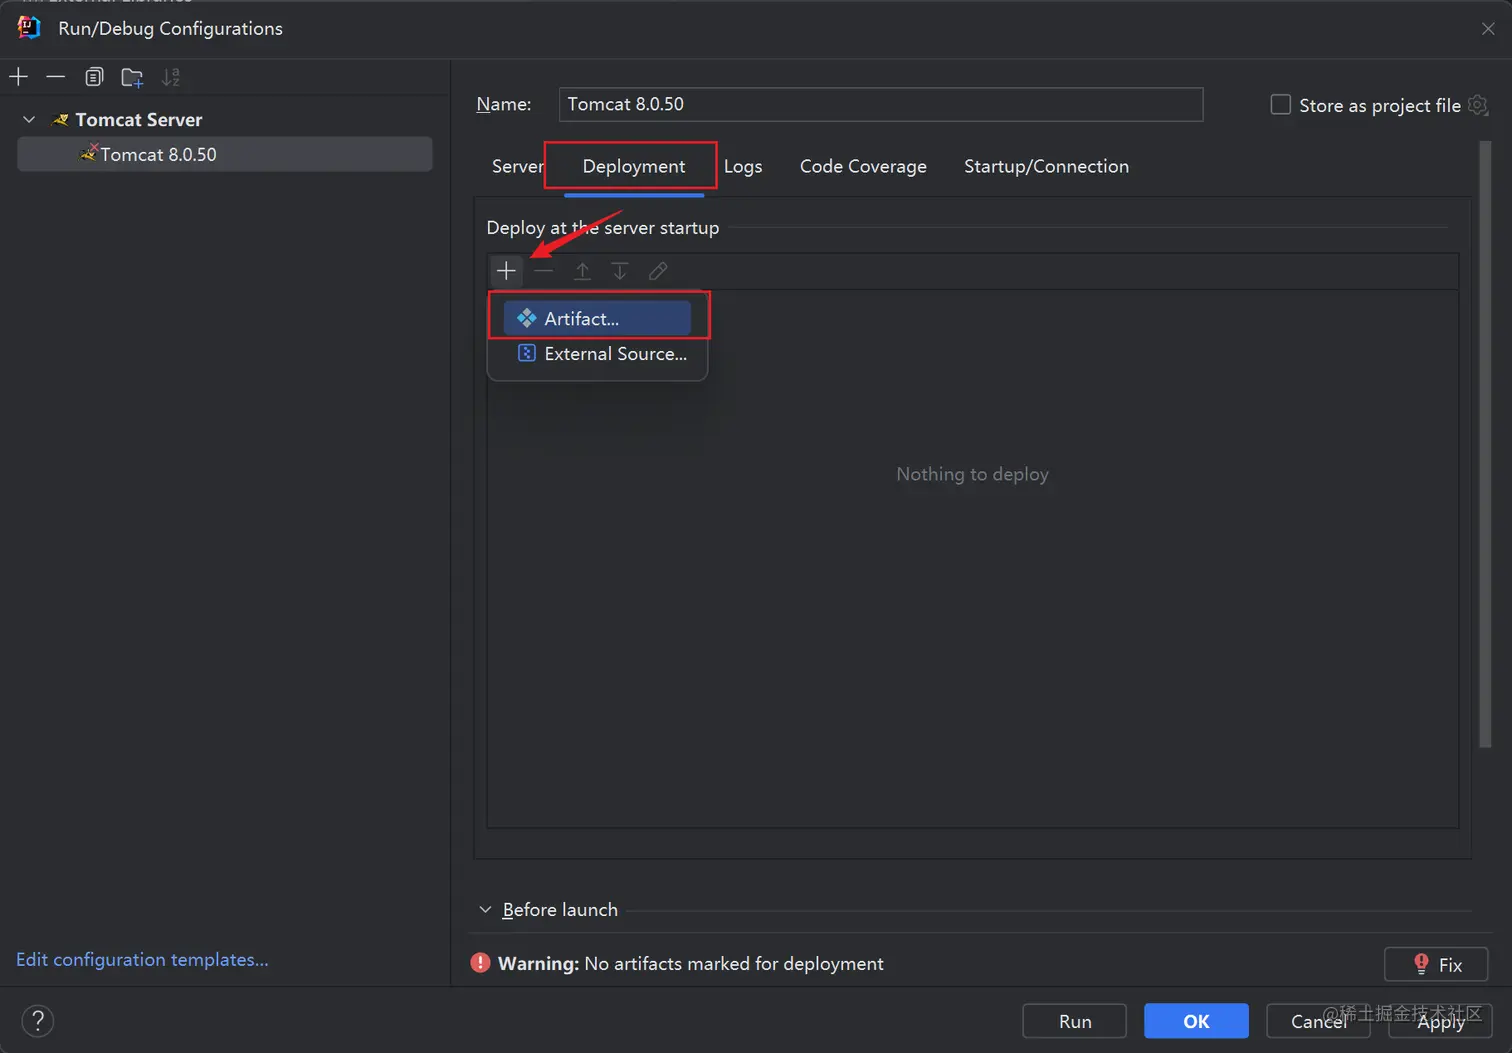
Task: Sort configurations alphabetically
Action: click(x=171, y=77)
